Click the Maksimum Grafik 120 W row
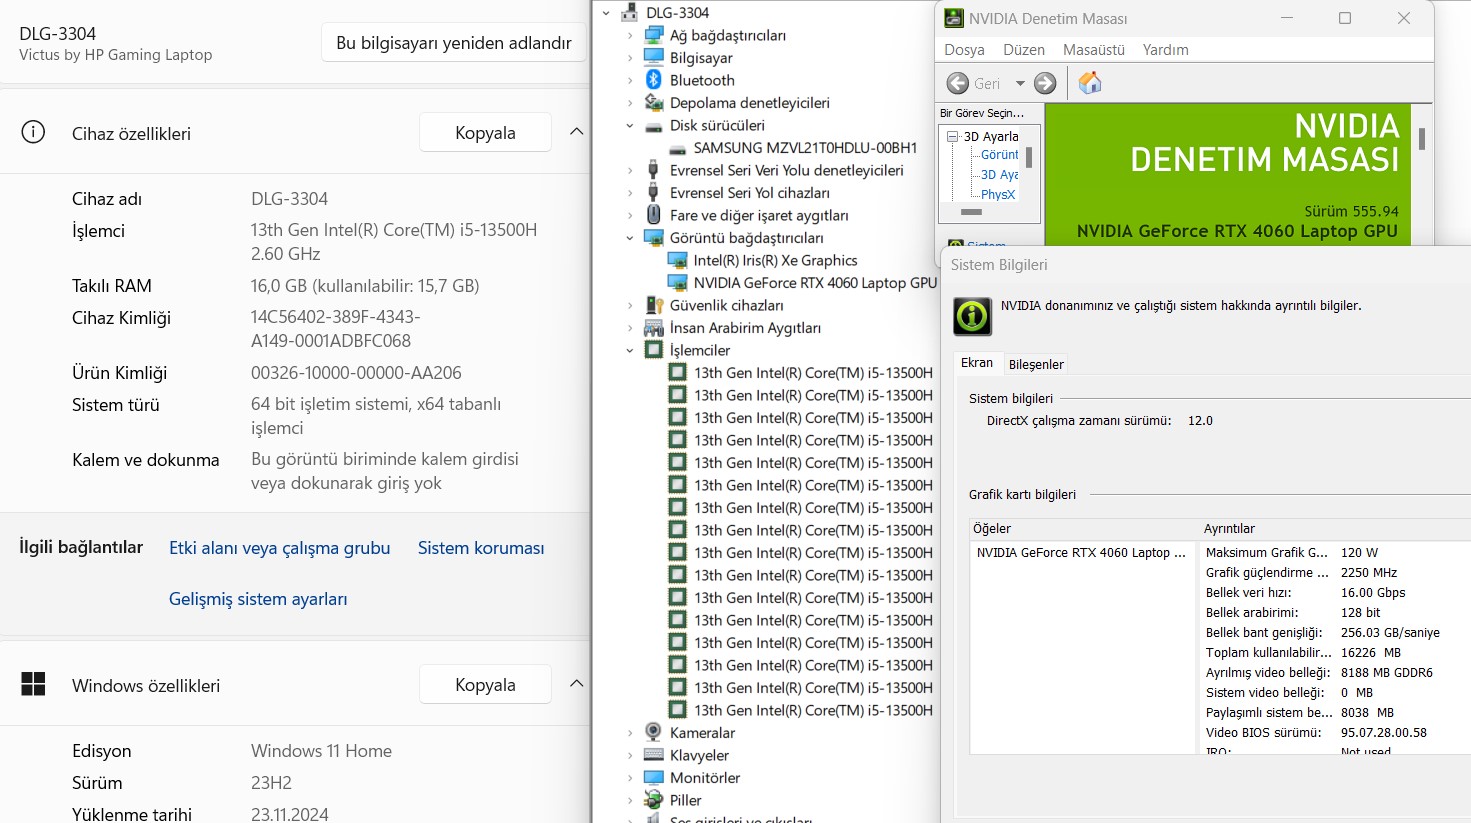 point(1335,552)
